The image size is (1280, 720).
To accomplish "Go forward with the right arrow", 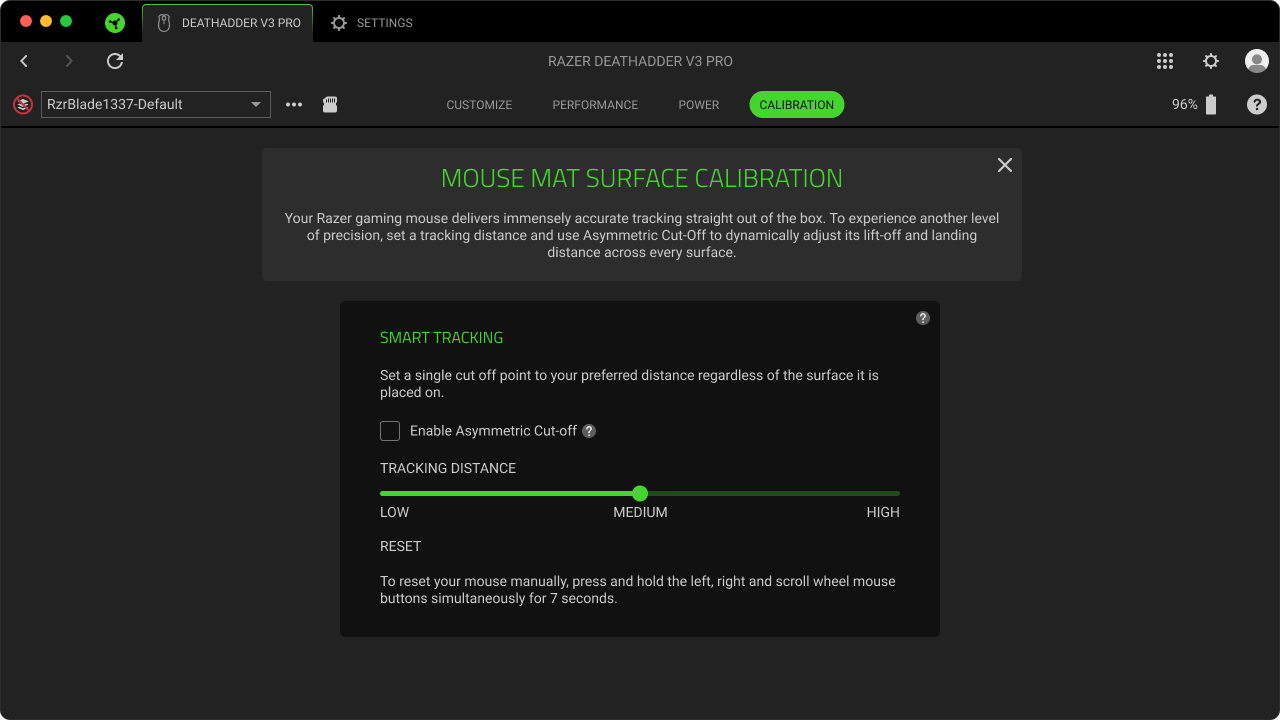I will (69, 61).
